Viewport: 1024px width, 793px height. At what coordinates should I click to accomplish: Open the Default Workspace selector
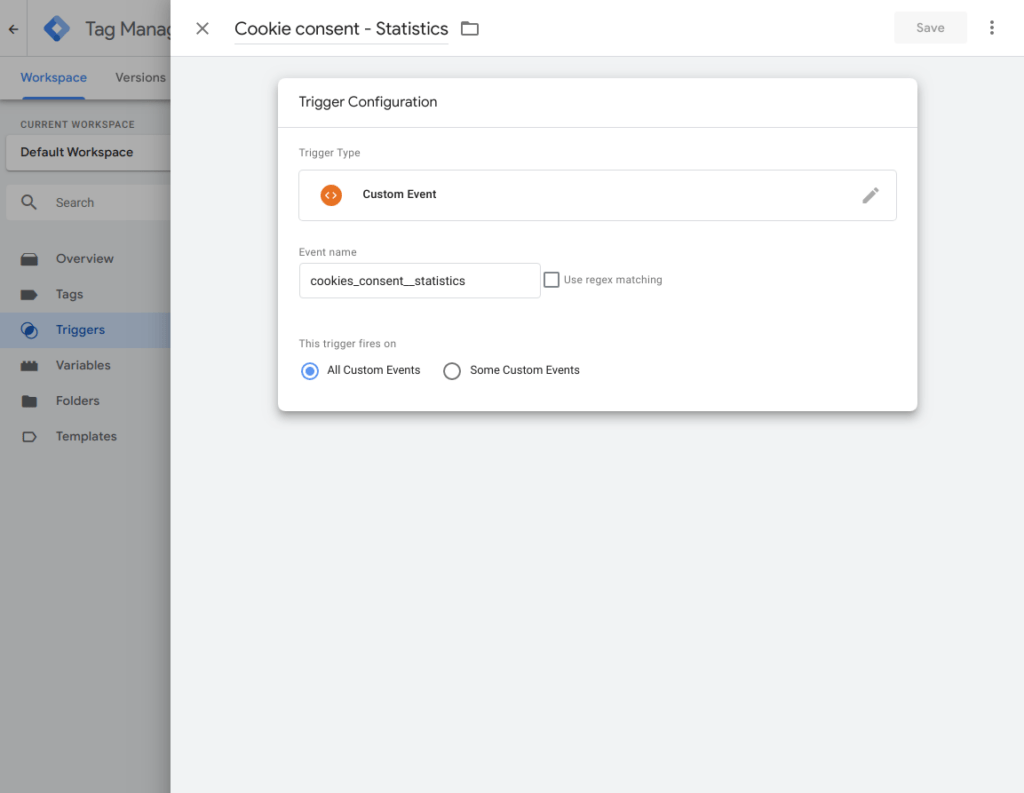pyautogui.click(x=85, y=152)
